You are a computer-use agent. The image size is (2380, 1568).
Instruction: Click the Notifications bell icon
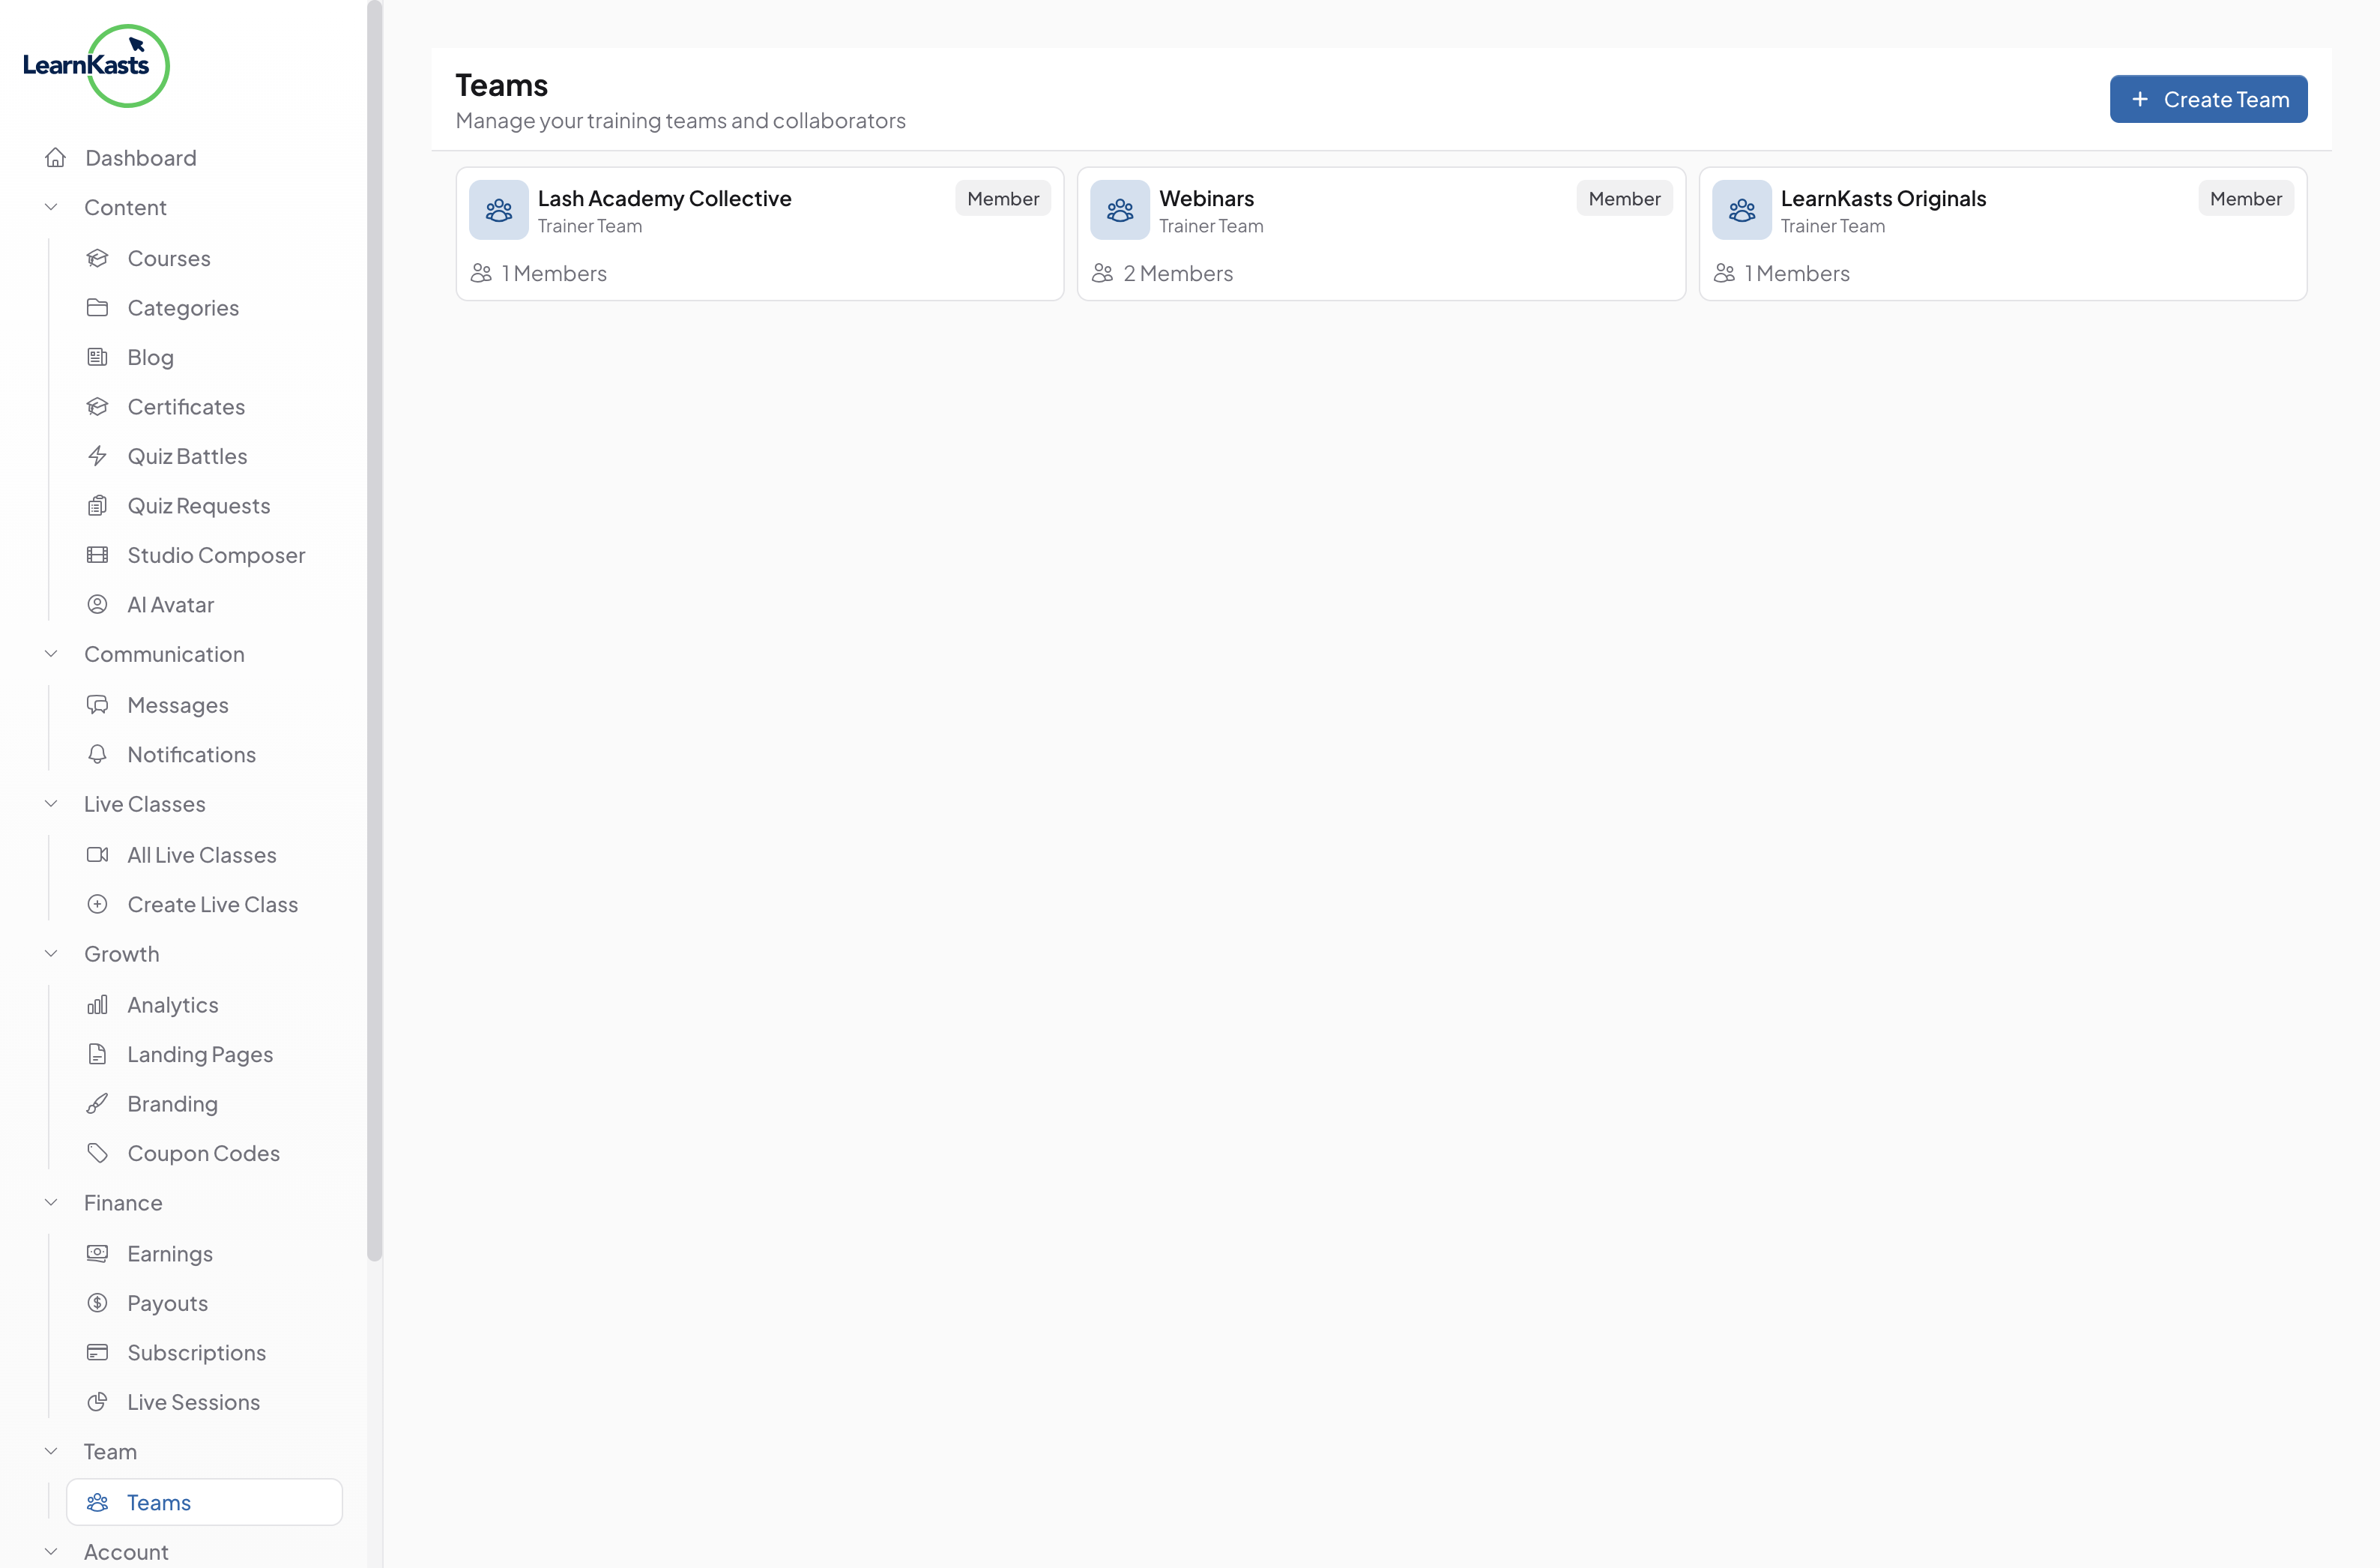pos(97,754)
